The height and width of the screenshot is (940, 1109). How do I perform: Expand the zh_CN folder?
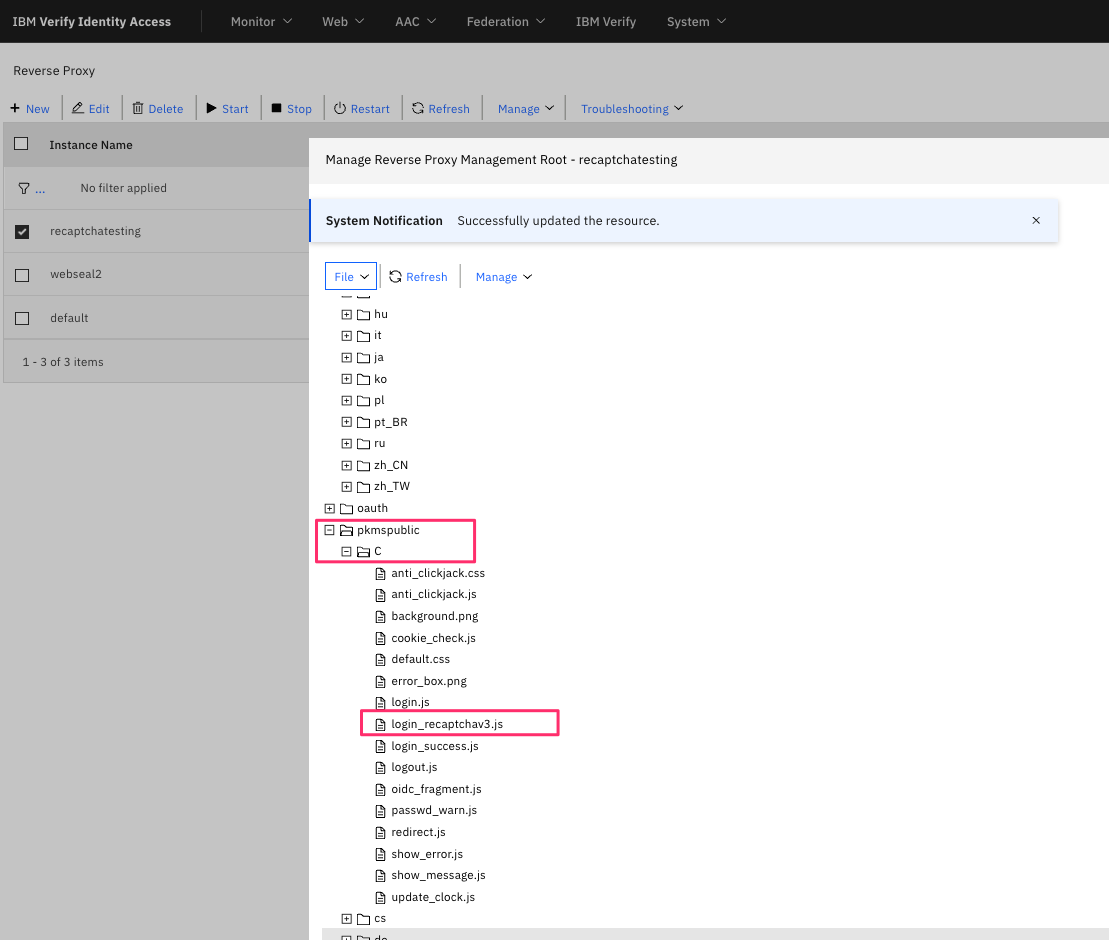point(347,465)
